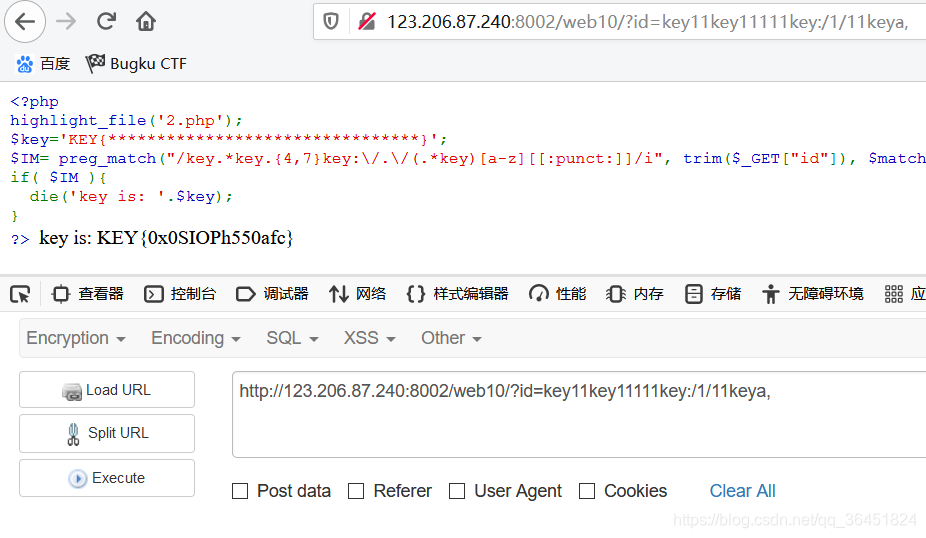Click the Baidu paw bookmark icon
This screenshot has width=926, height=538.
[25, 64]
